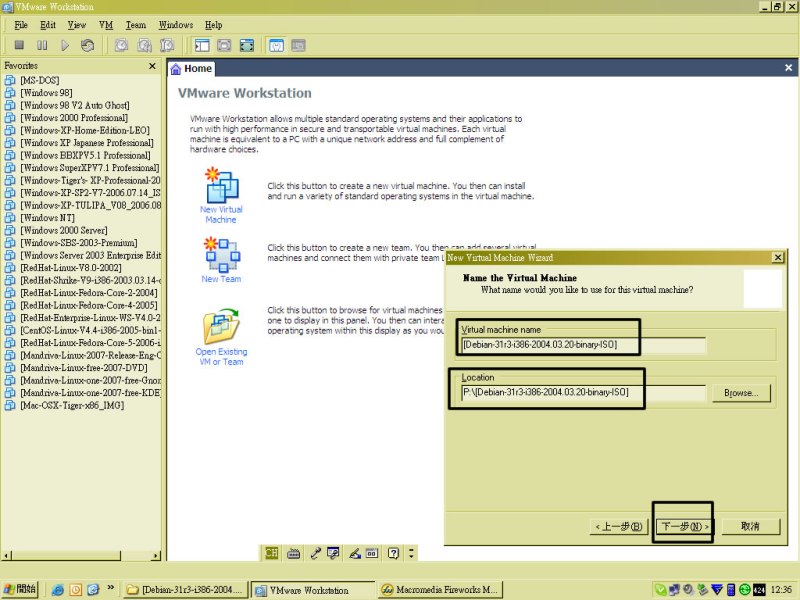Close the Favorites panel
800x600 pixels.
click(x=152, y=66)
